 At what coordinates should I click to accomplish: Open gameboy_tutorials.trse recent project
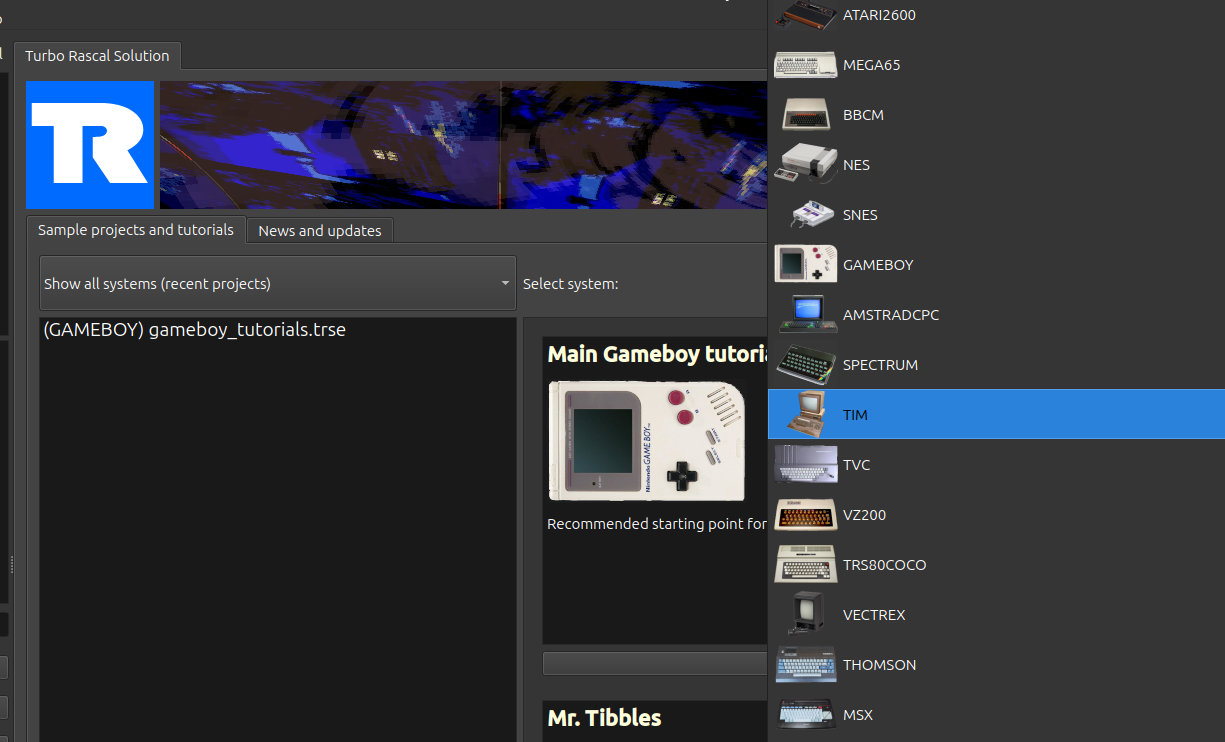[x=195, y=329]
